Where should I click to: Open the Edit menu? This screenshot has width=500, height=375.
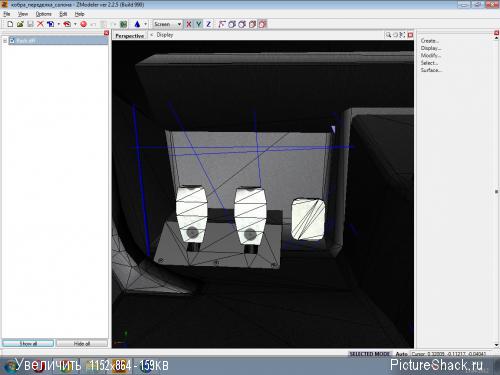[63, 14]
